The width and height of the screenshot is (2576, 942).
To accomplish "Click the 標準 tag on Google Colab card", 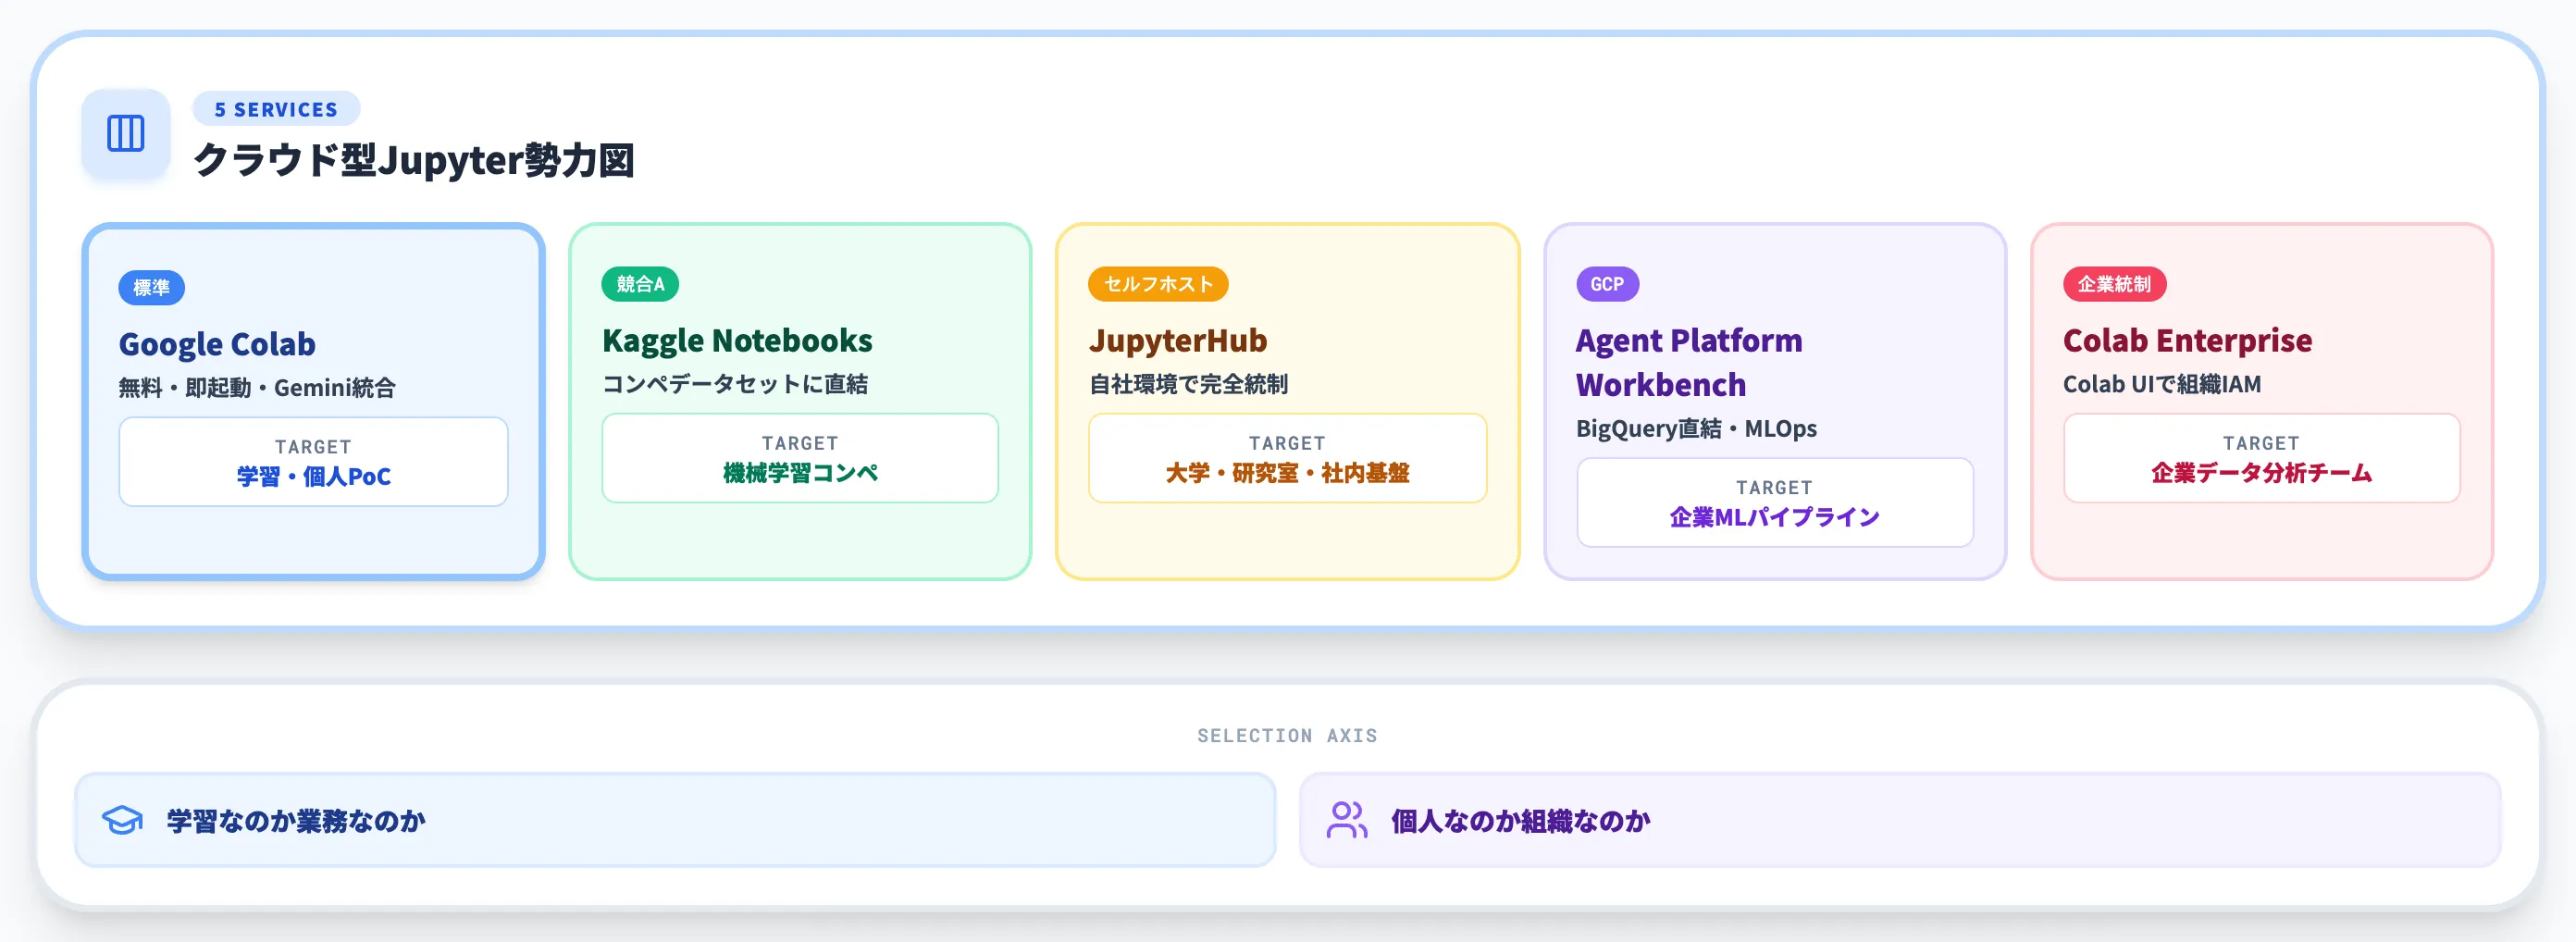I will [151, 288].
